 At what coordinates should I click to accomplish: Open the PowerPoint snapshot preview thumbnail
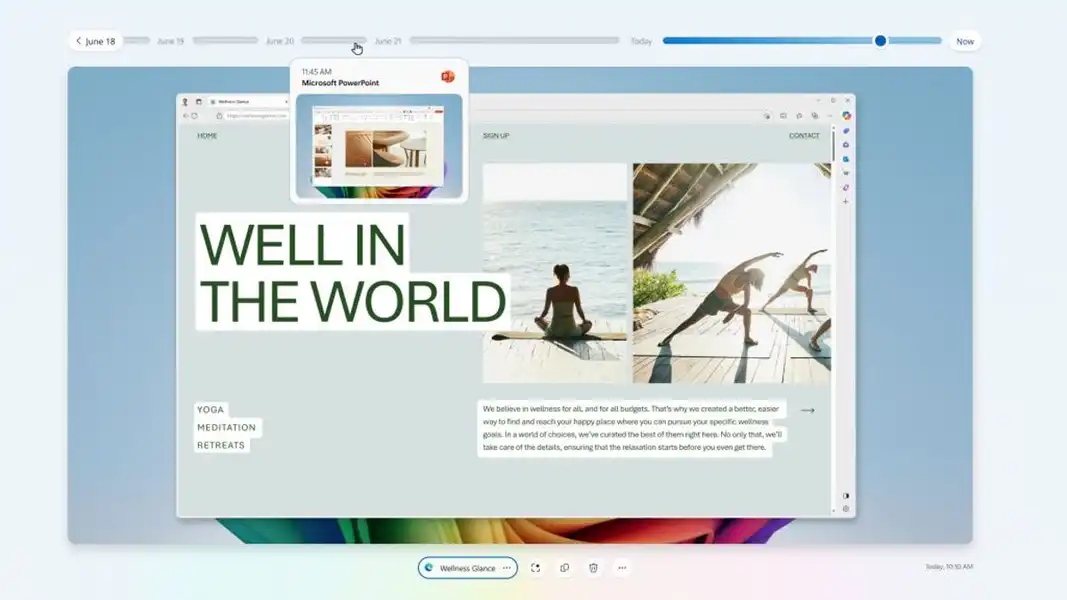point(379,145)
